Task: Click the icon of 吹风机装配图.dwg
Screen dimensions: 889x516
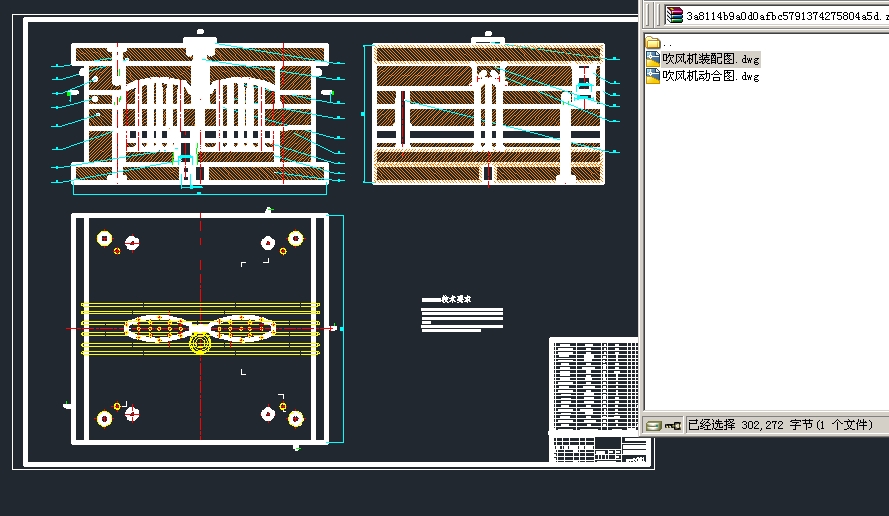Action: click(653, 58)
